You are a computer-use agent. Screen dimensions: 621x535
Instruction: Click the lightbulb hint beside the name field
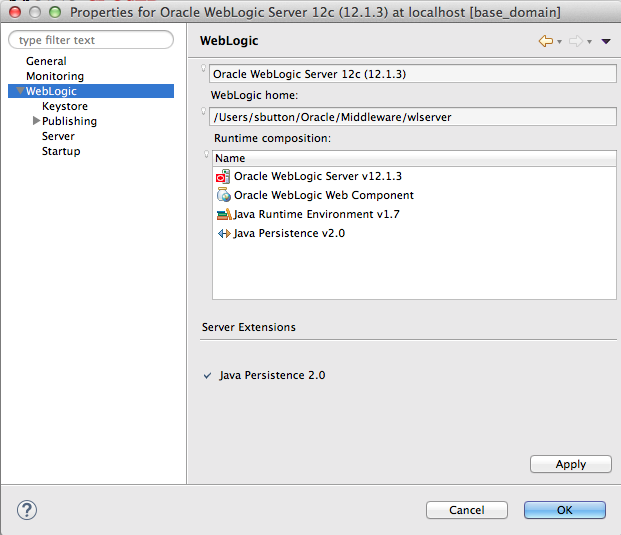pos(204,68)
